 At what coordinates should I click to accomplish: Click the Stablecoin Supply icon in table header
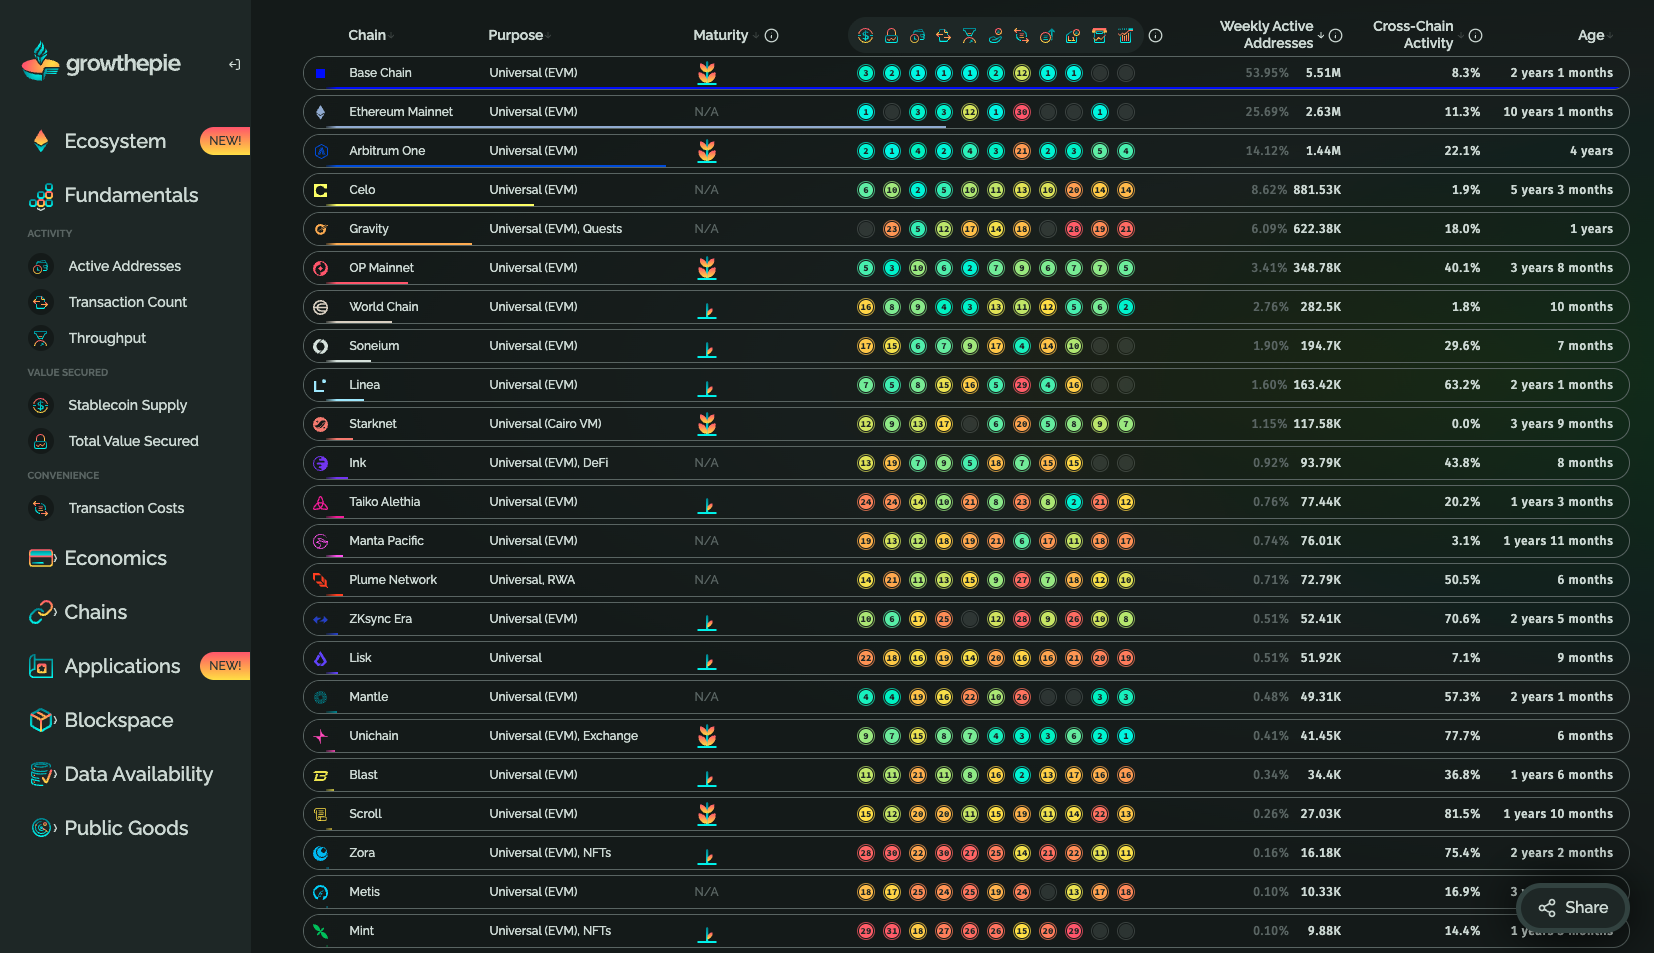pos(865,36)
